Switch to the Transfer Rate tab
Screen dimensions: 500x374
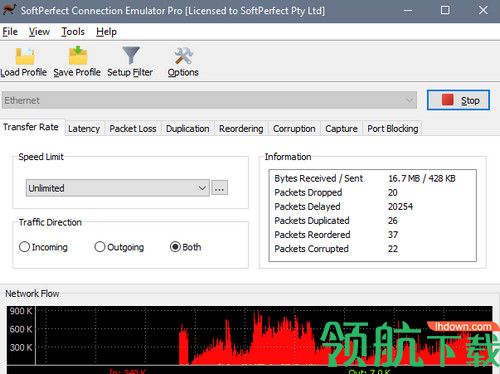point(31,127)
